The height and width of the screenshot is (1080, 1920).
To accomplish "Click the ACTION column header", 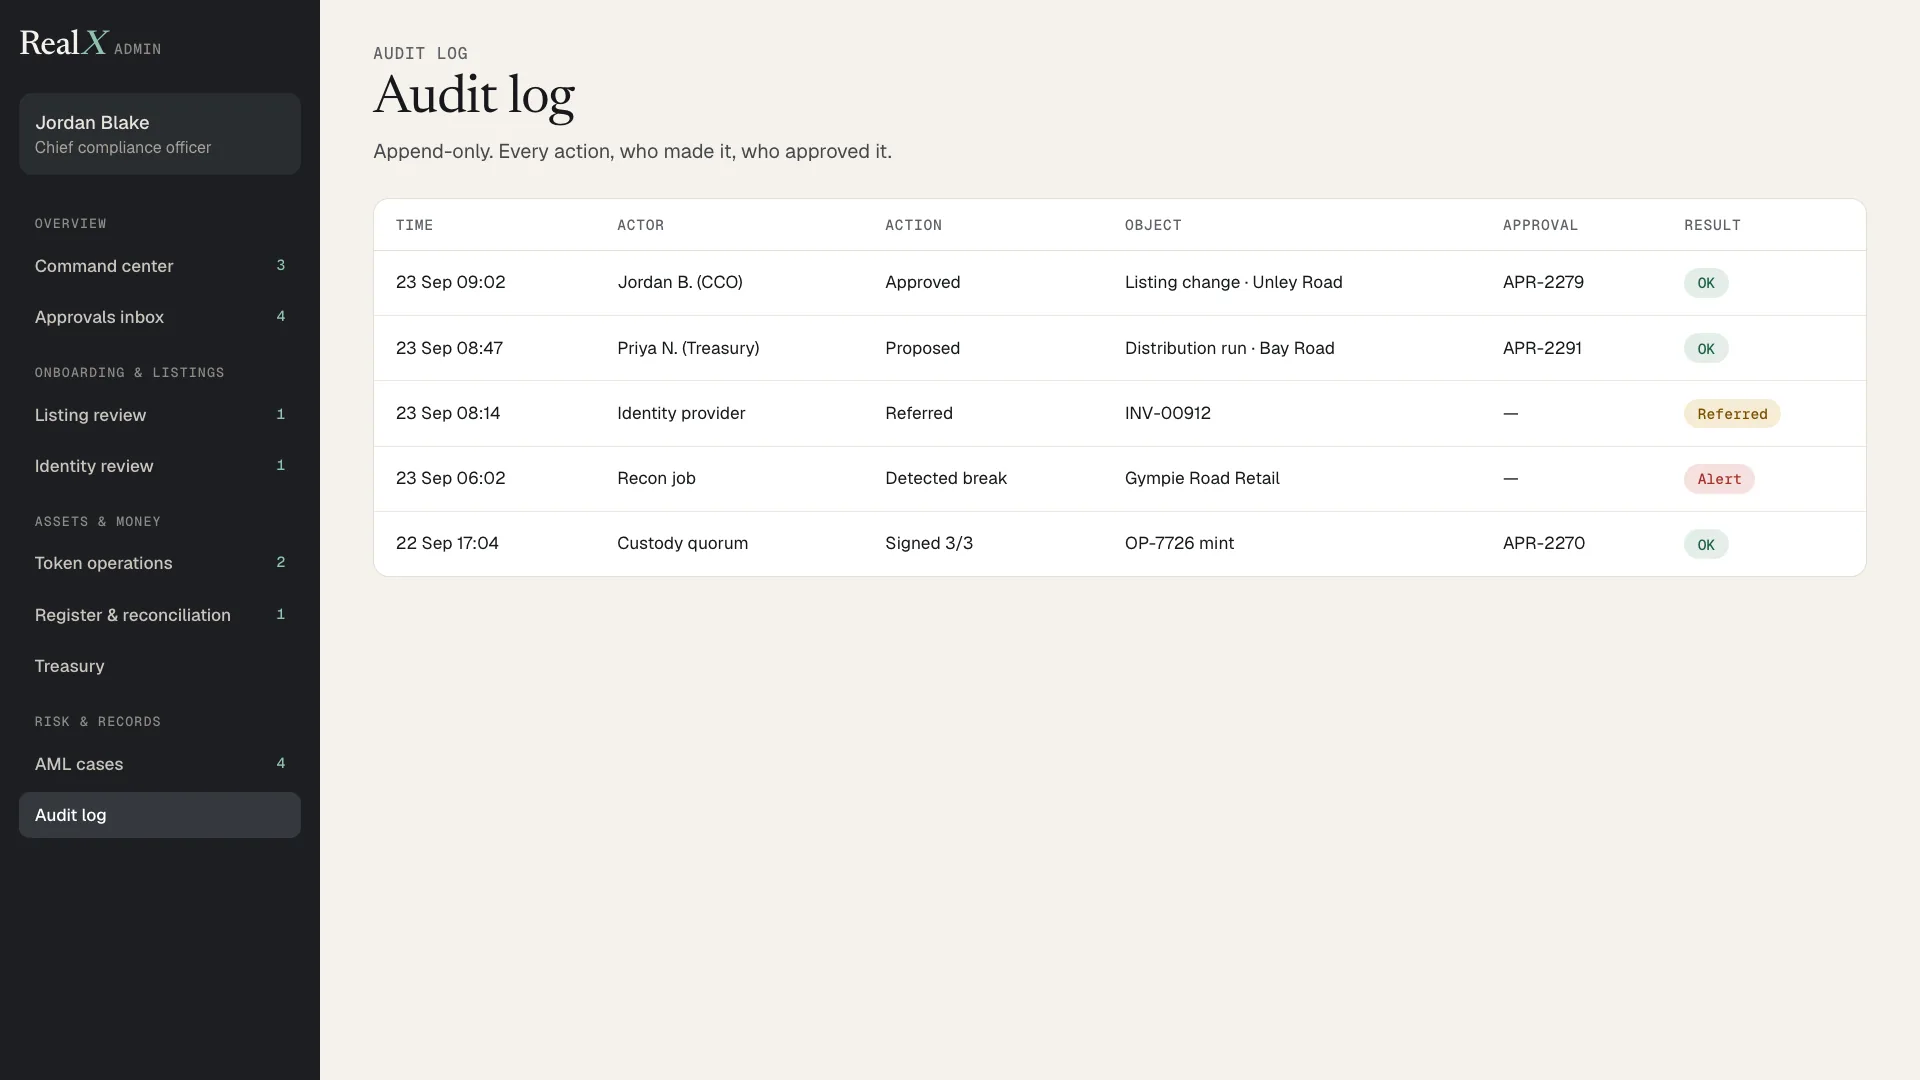I will pos(913,225).
